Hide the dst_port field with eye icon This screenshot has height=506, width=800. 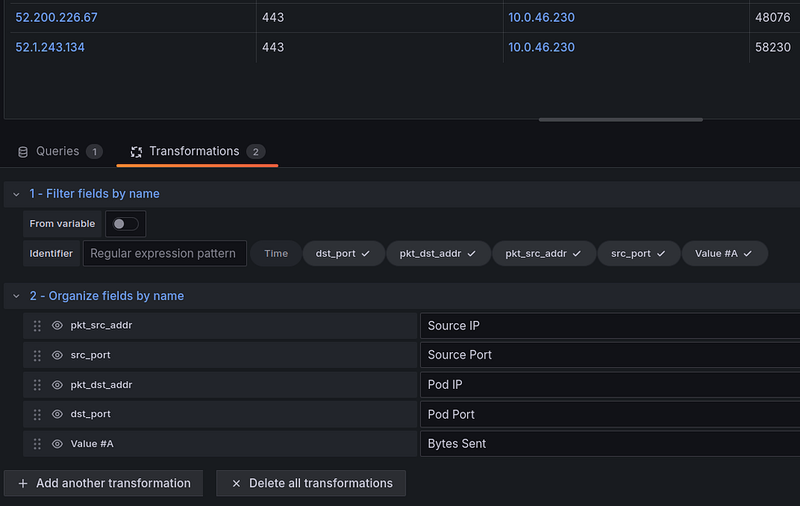(x=57, y=414)
